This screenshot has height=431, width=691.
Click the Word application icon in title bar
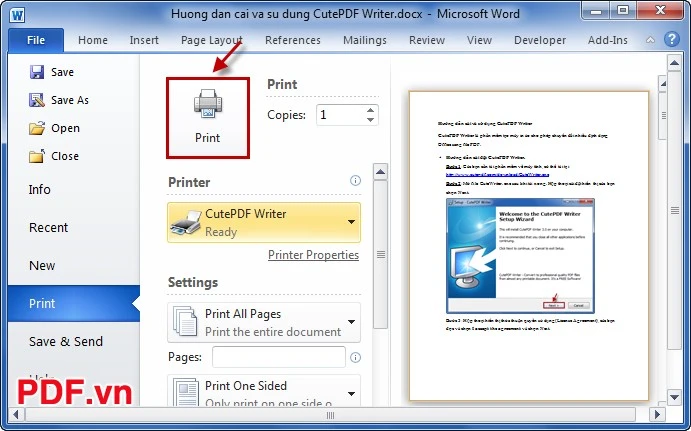click(x=17, y=15)
